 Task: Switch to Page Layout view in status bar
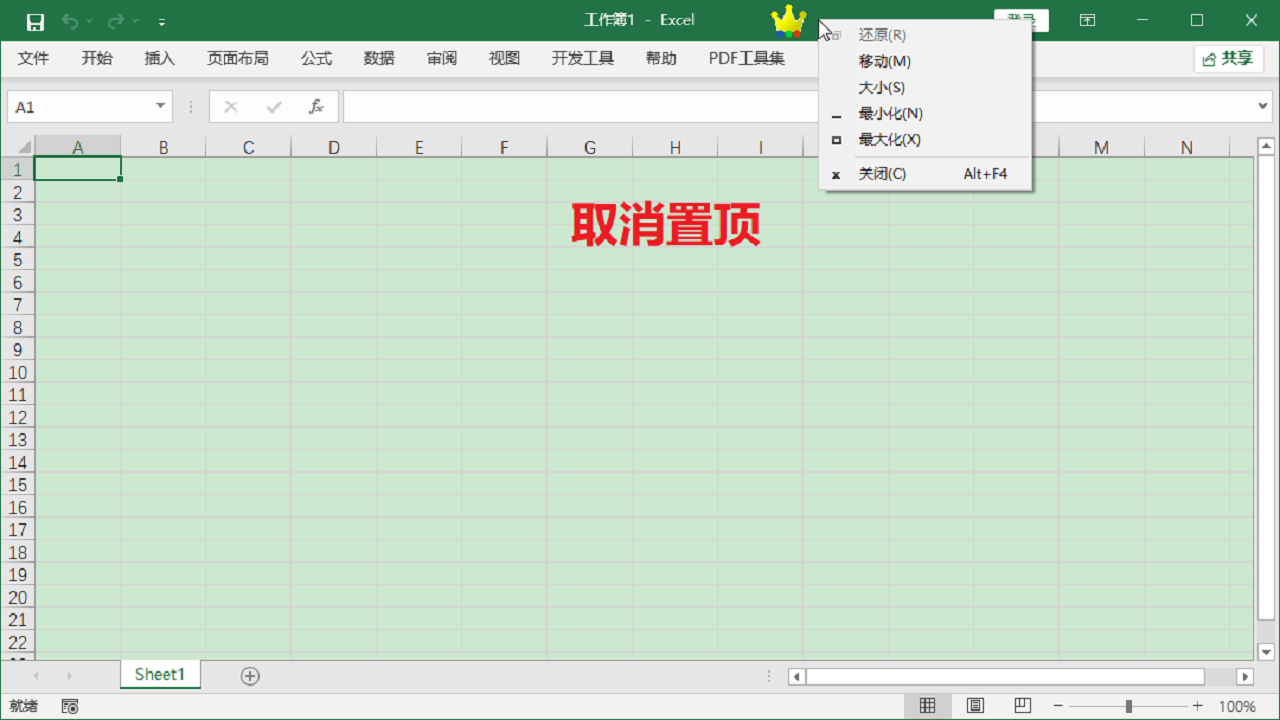[x=975, y=706]
